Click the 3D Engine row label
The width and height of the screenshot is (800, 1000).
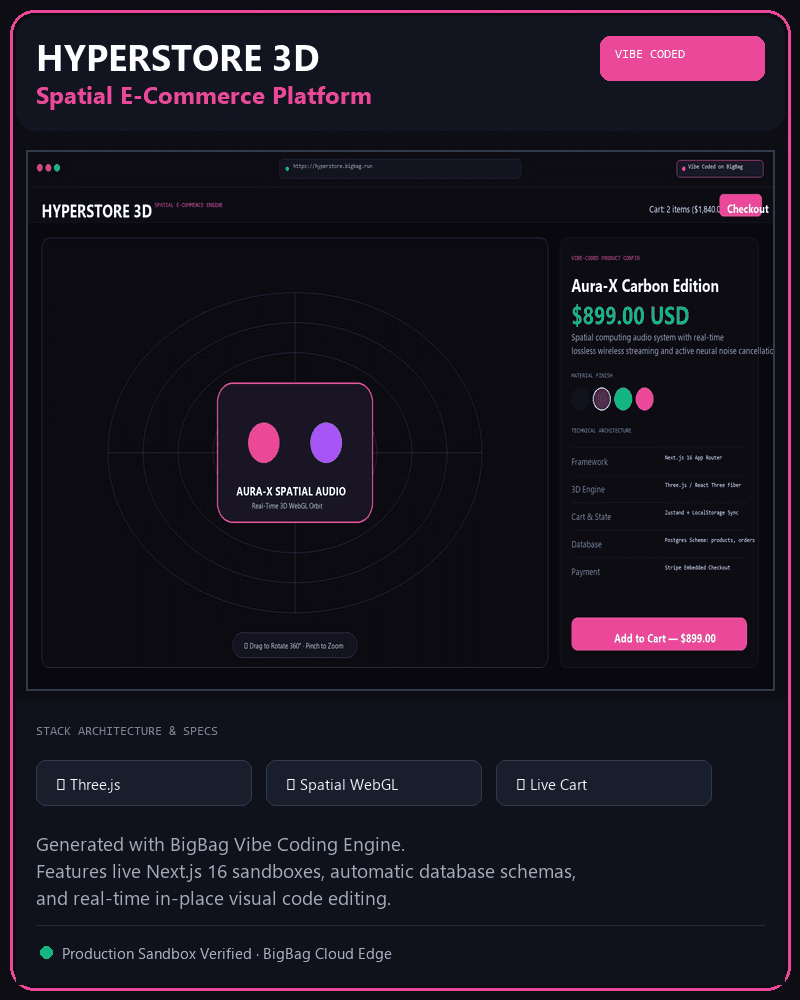point(588,489)
